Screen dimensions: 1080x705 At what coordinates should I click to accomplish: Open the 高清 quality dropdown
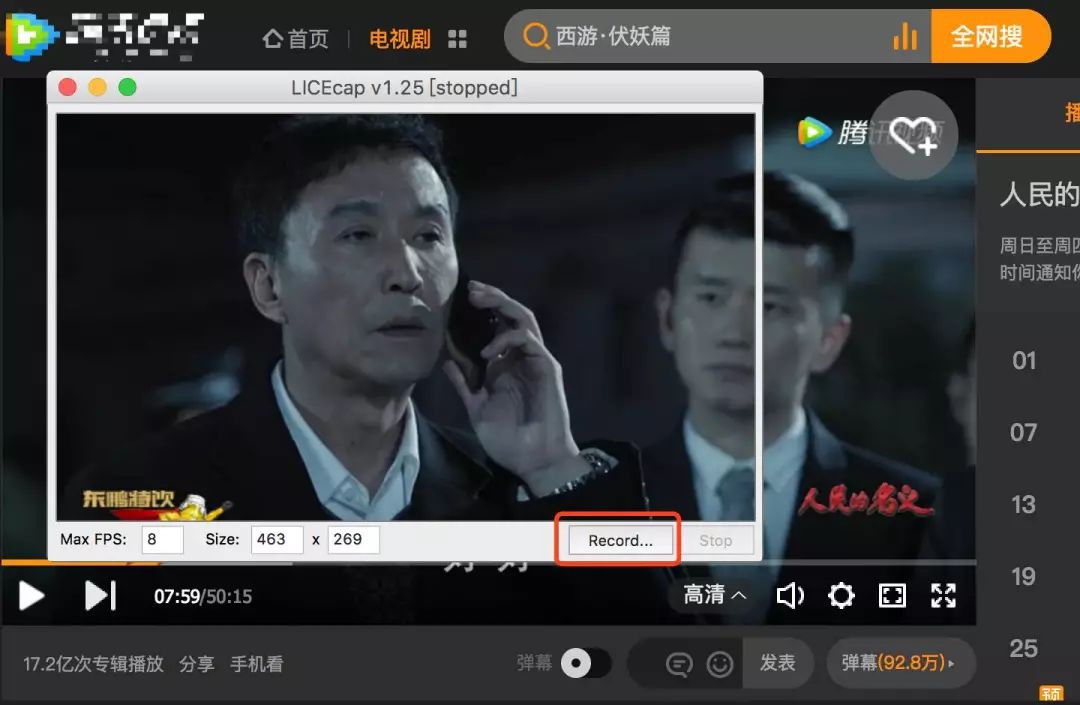coord(713,595)
